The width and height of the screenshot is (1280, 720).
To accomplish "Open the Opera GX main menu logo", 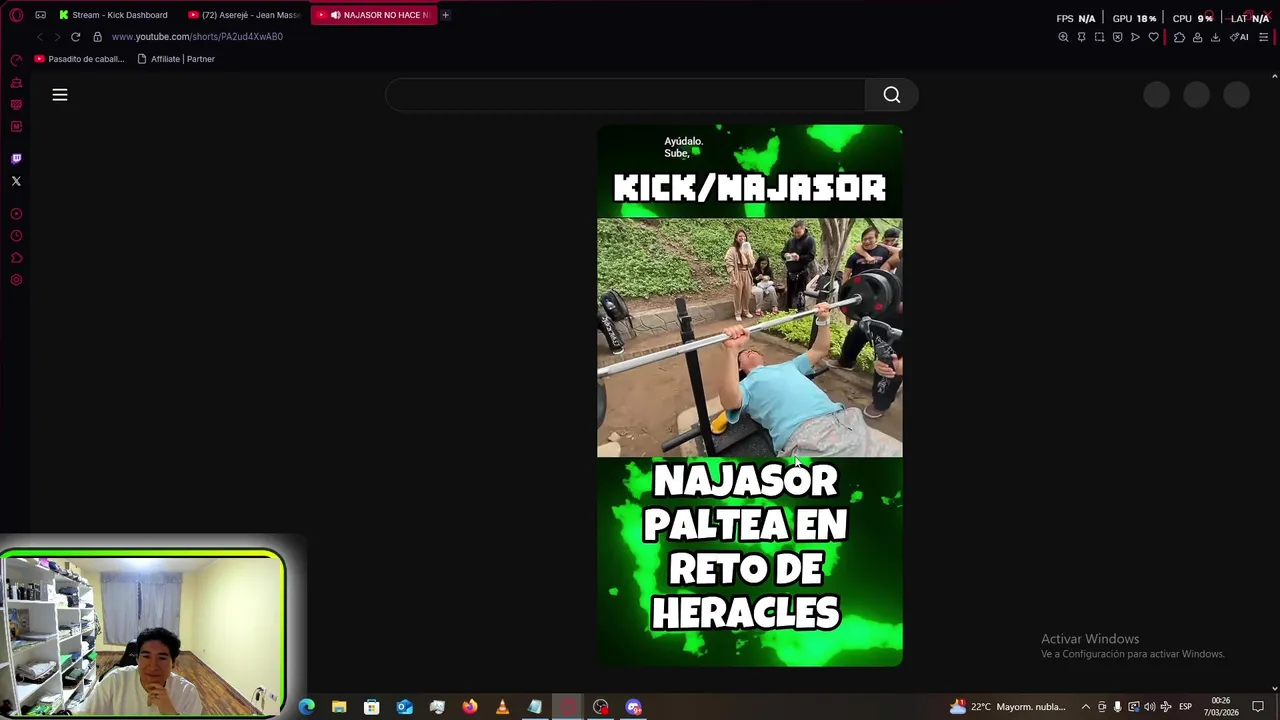I will pos(16,15).
